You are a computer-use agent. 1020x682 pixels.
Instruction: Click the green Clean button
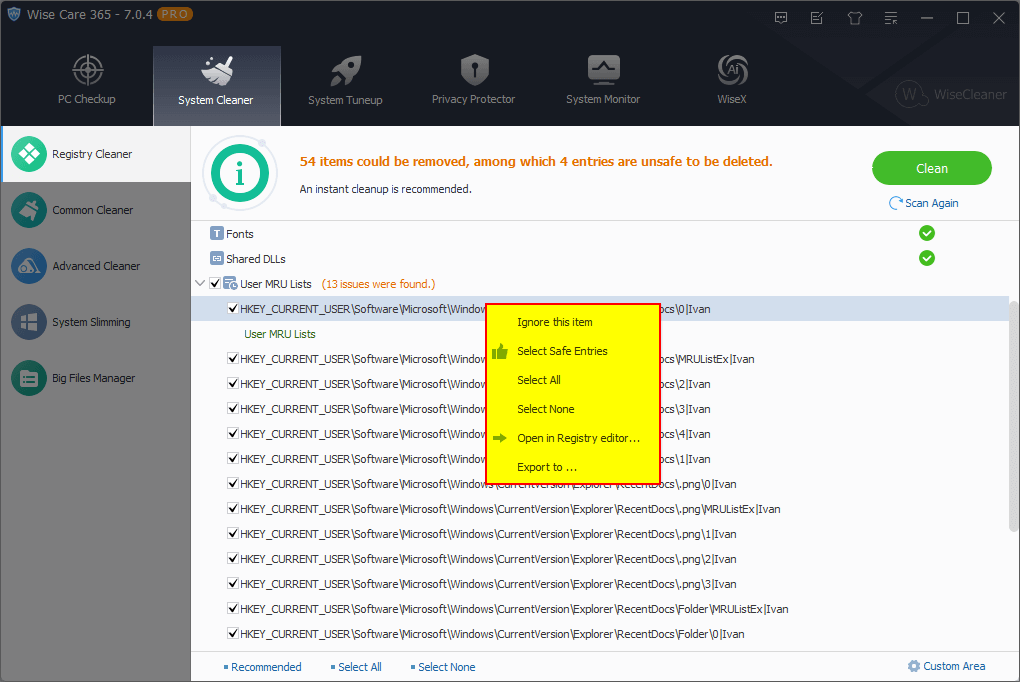tap(932, 169)
